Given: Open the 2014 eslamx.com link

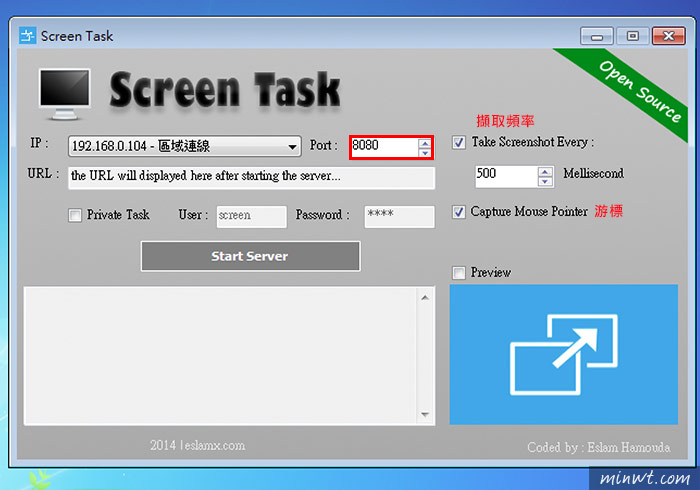Looking at the screenshot, I should click(197, 445).
